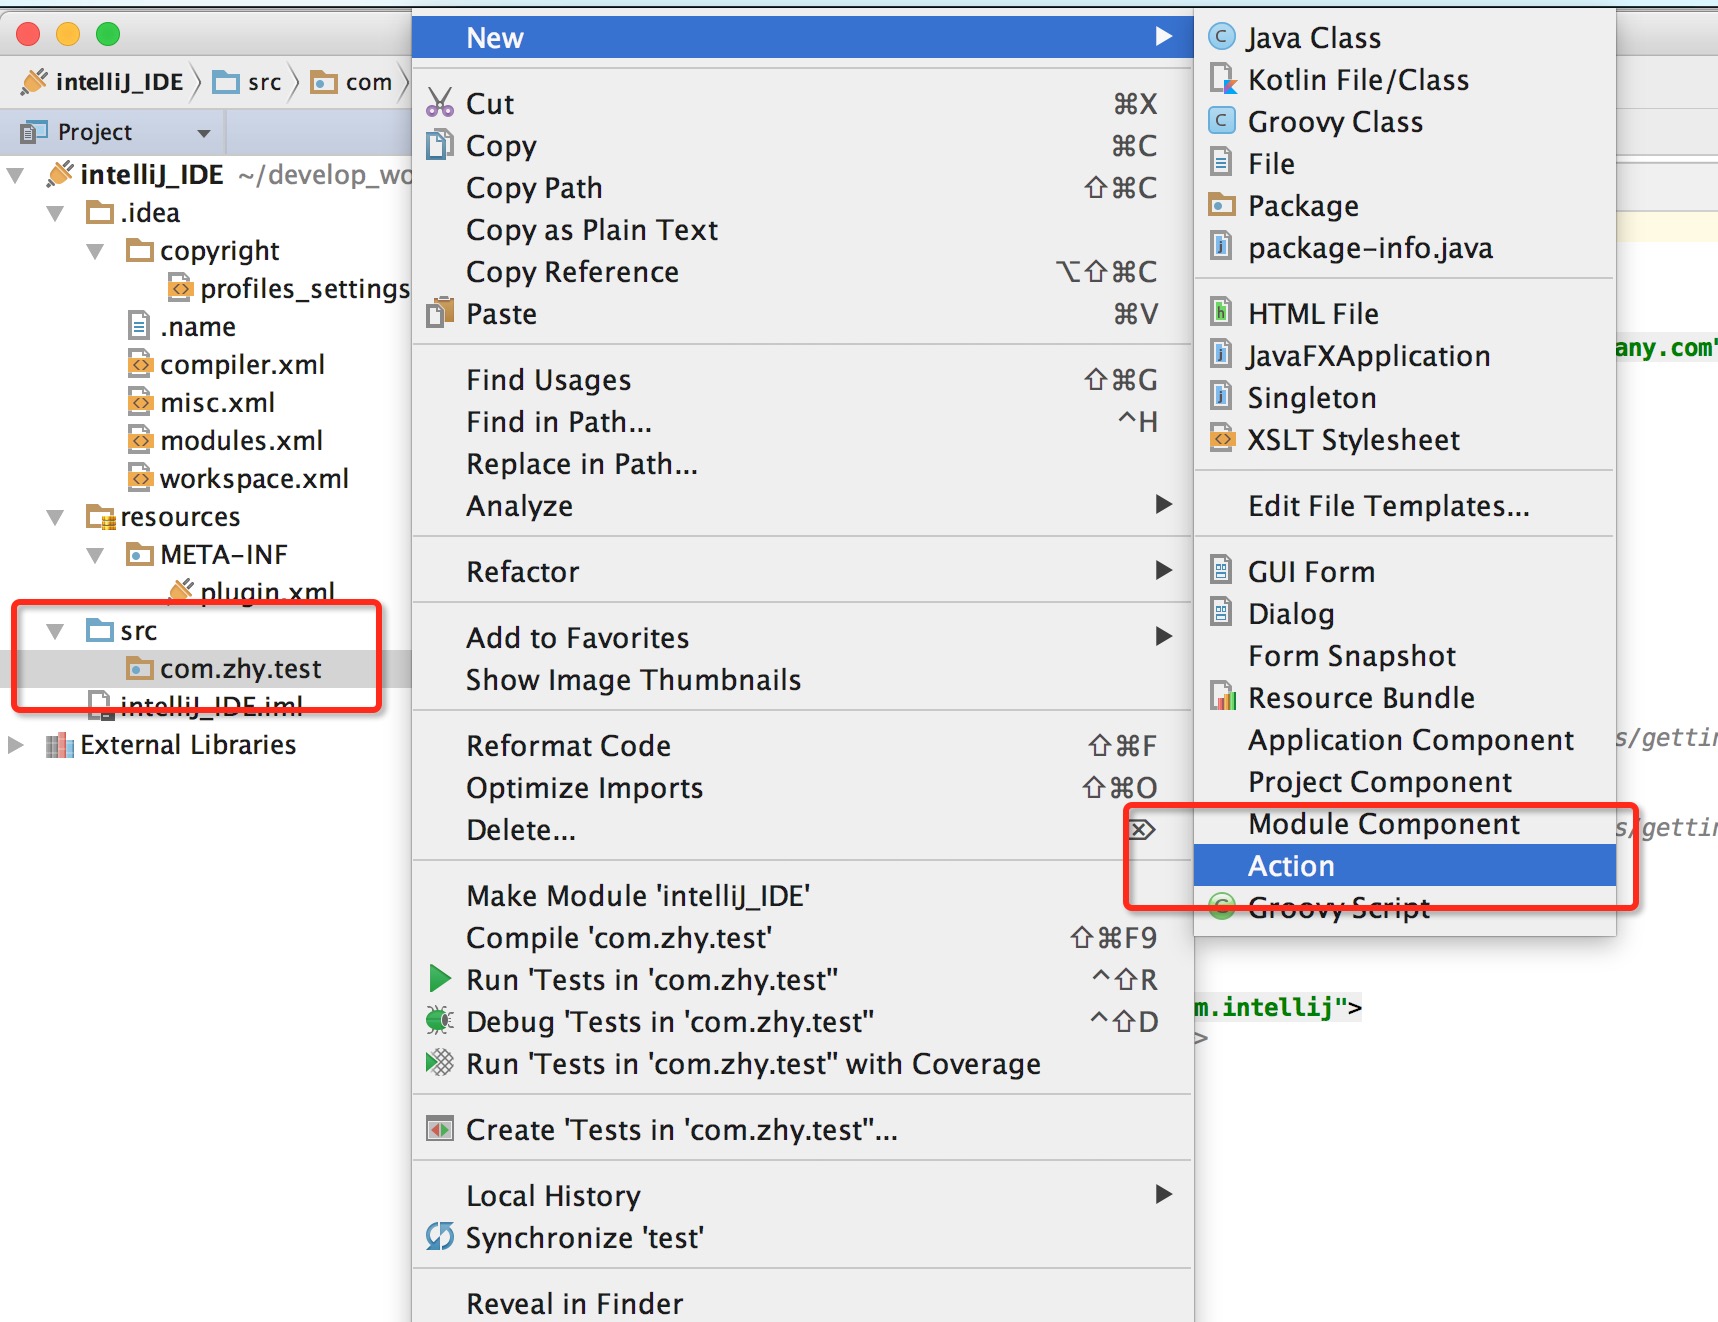Click the Paste clipboard icon
Screen dimensions: 1718x1322
pyautogui.click(x=439, y=313)
